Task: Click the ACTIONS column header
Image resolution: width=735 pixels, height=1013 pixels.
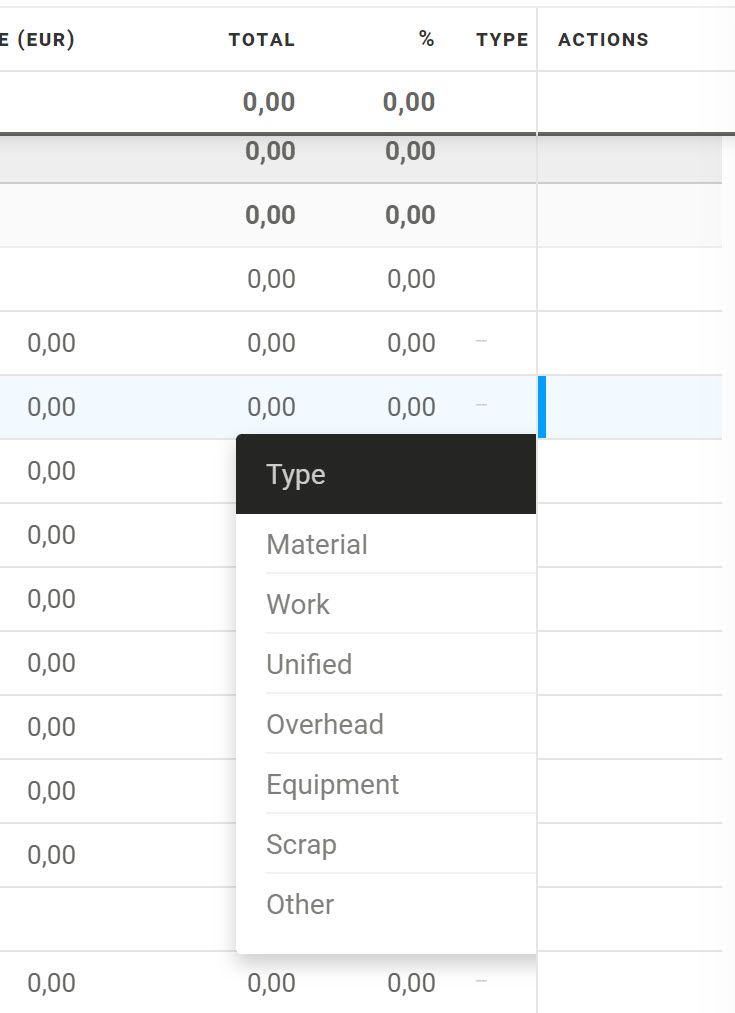Action: [x=603, y=40]
